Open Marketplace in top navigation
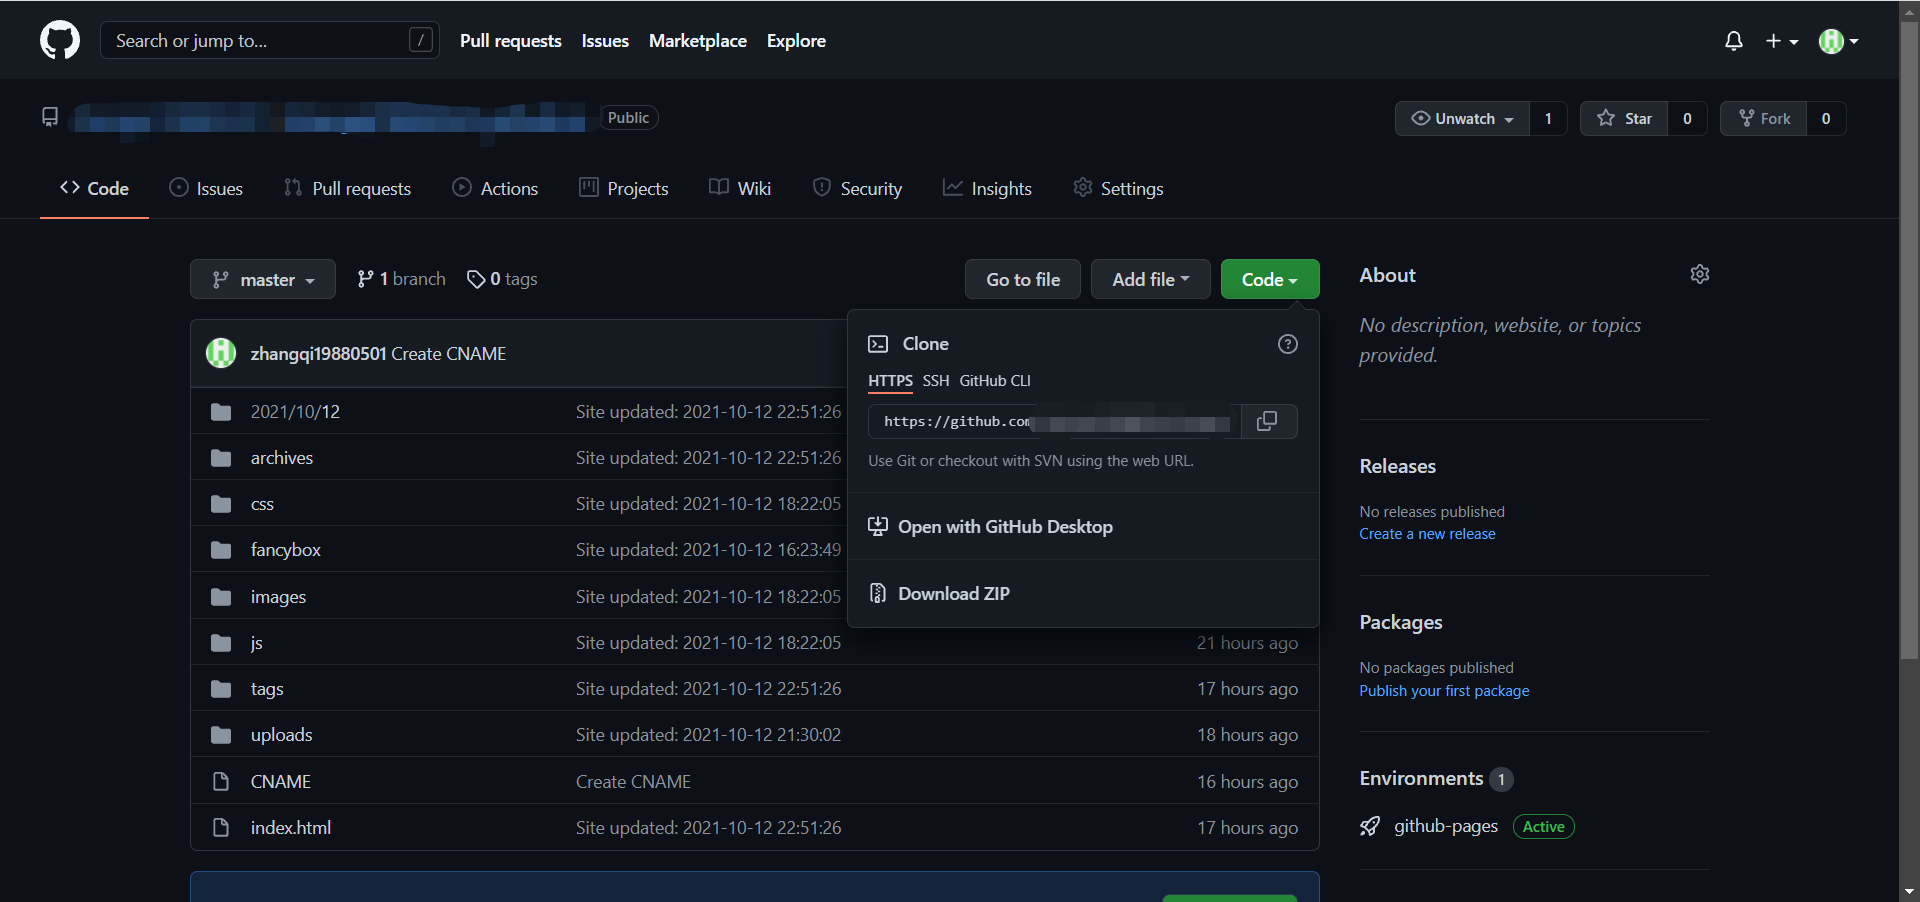The height and width of the screenshot is (902, 1920). (x=698, y=41)
